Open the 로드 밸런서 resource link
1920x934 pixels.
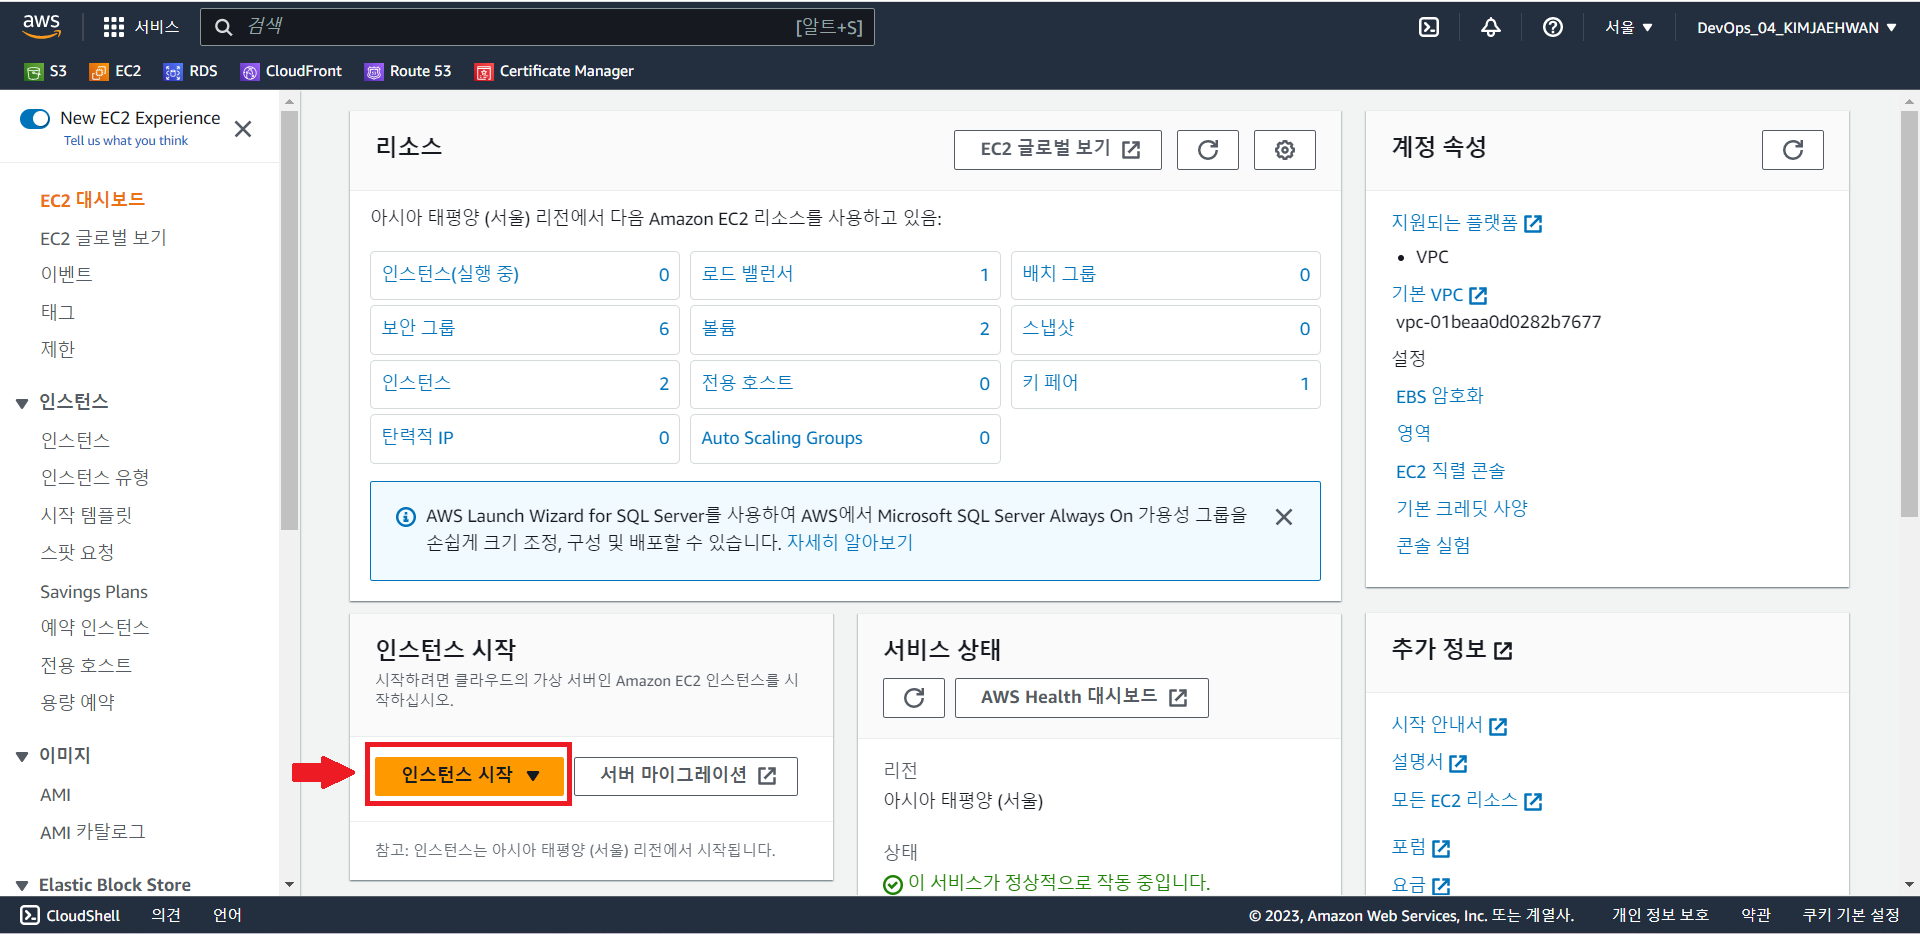pyautogui.click(x=747, y=274)
